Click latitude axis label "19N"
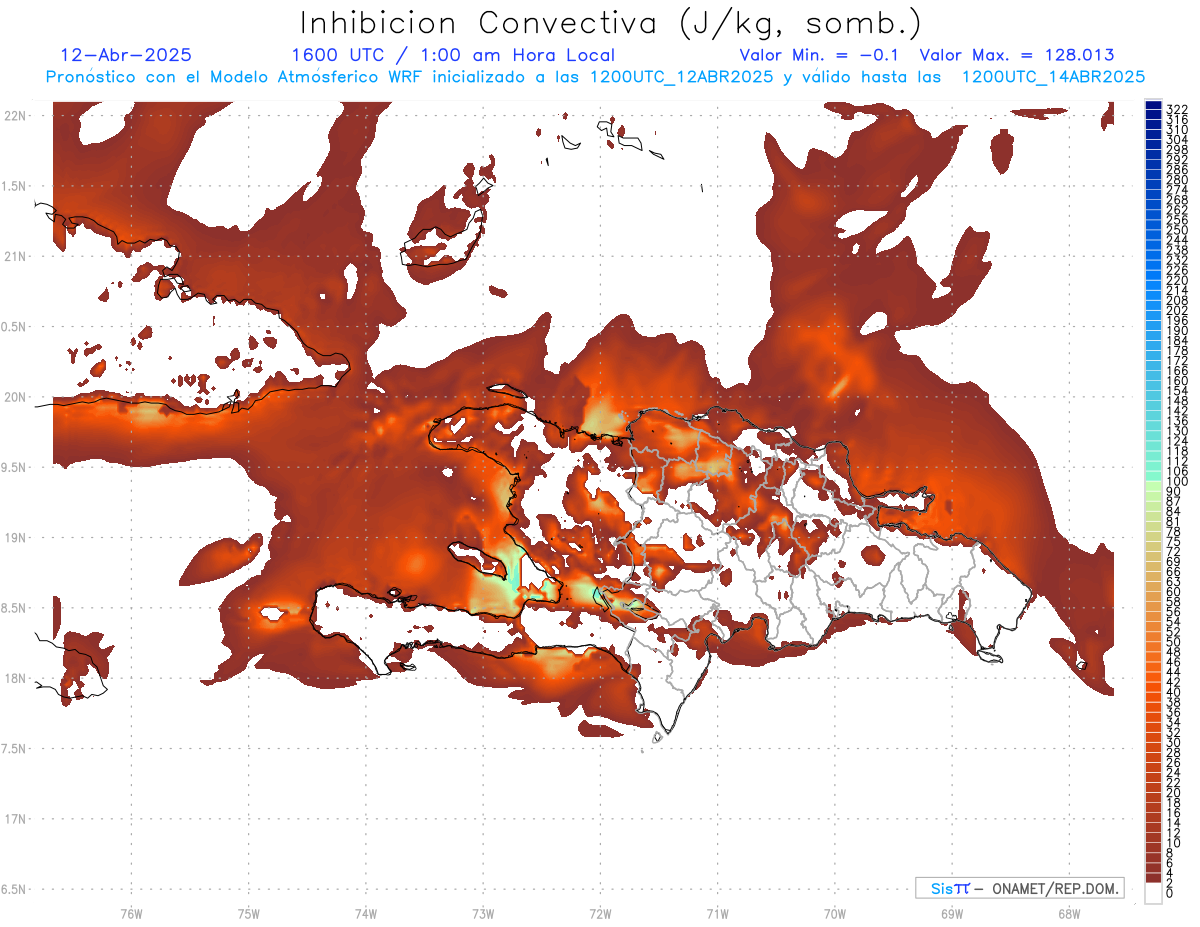Image resolution: width=1200 pixels, height=927 pixels. 14,538
